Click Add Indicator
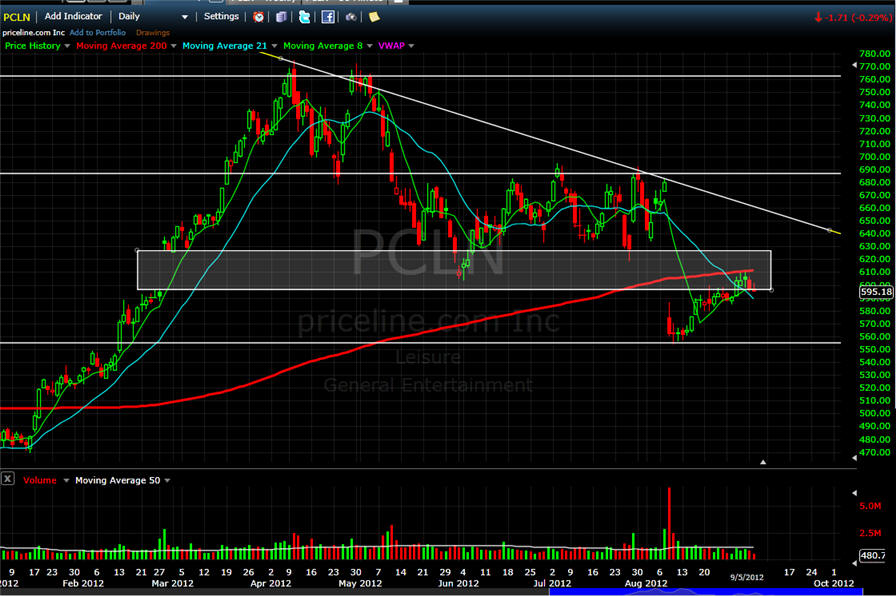The height and width of the screenshot is (596, 896). pos(73,17)
